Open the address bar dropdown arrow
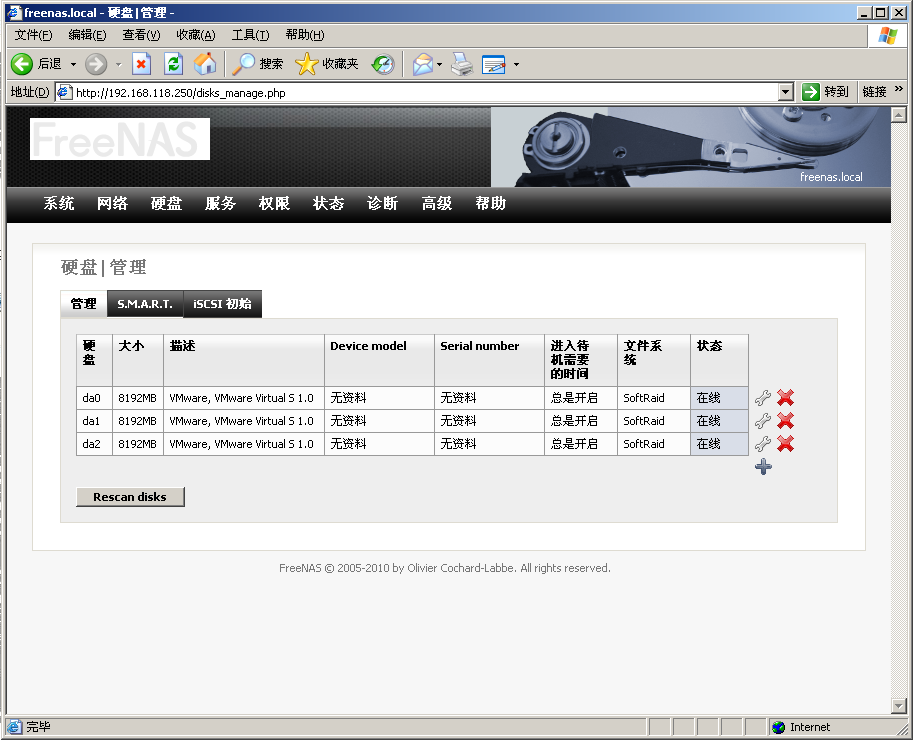The width and height of the screenshot is (914, 740). click(x=786, y=92)
